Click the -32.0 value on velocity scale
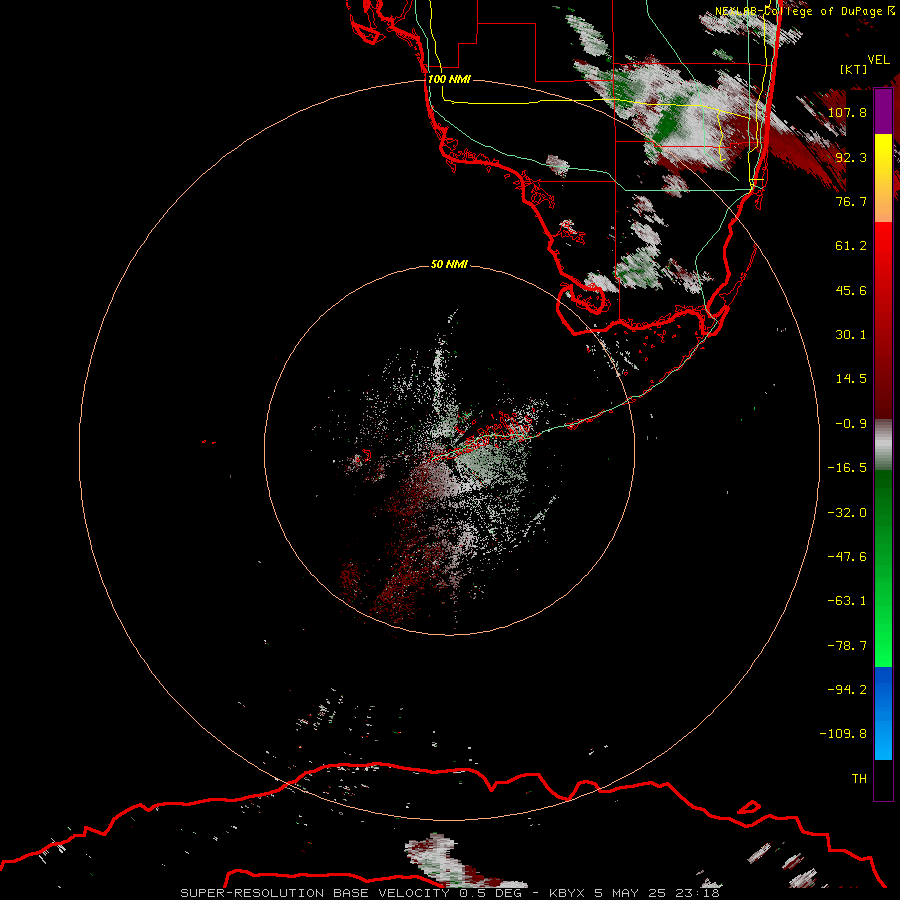This screenshot has height=900, width=900. (x=847, y=513)
